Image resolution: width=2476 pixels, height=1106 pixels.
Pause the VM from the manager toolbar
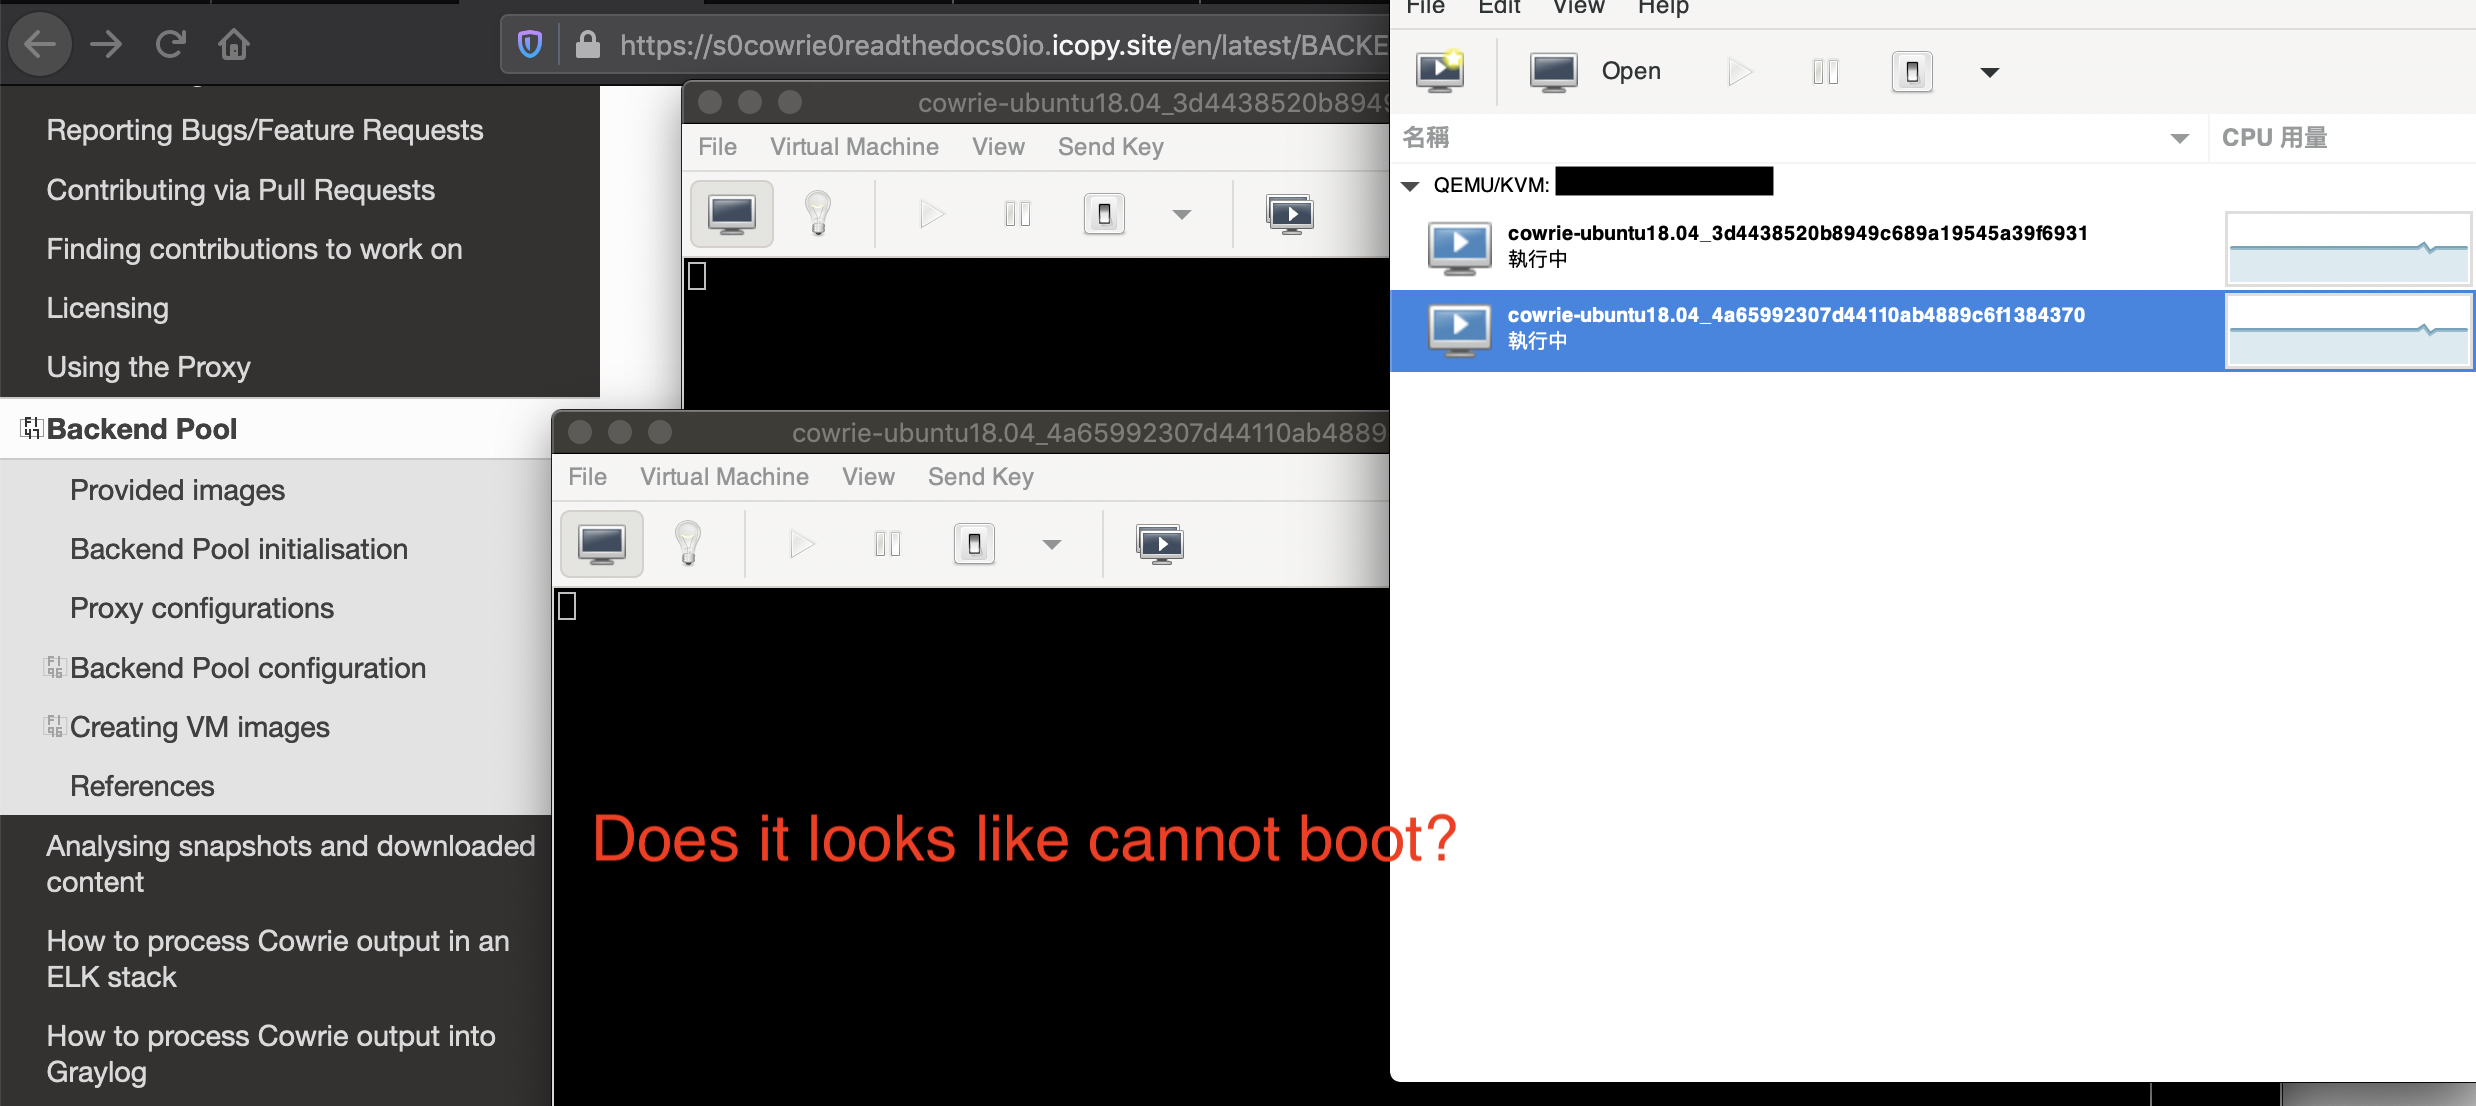coord(1825,71)
